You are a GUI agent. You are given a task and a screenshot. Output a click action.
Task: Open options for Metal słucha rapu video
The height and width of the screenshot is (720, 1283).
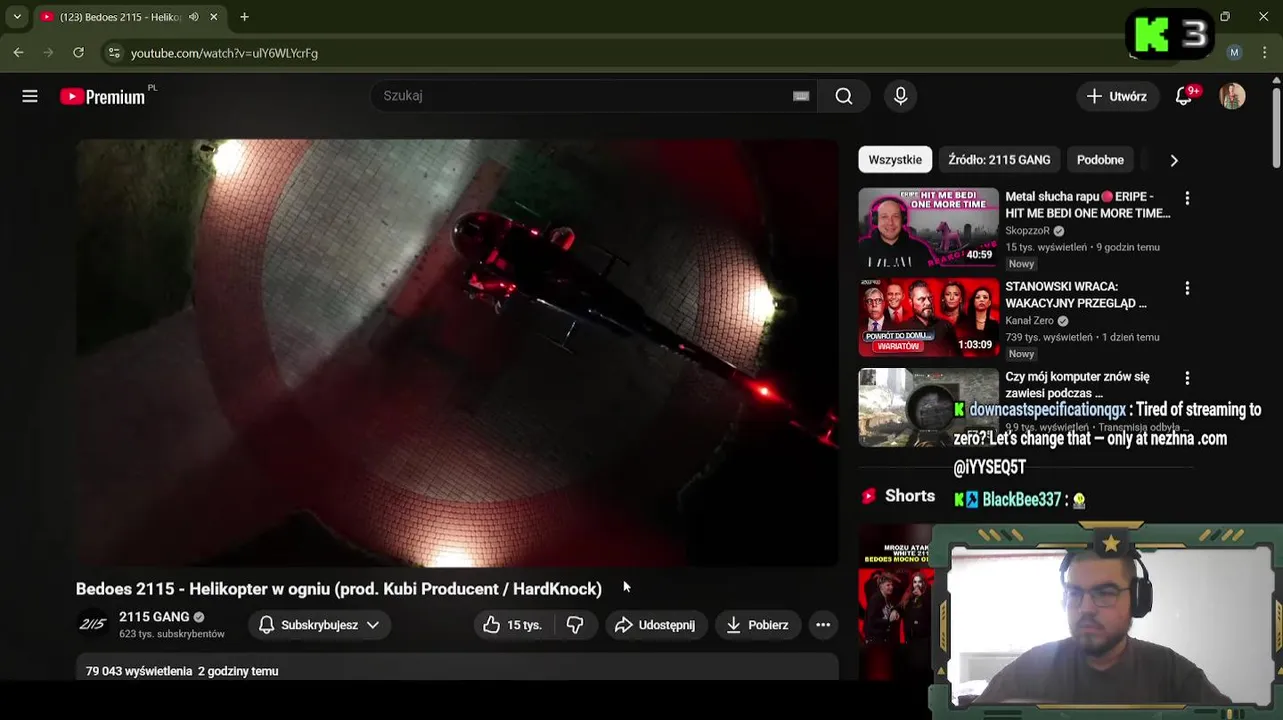coord(1187,198)
